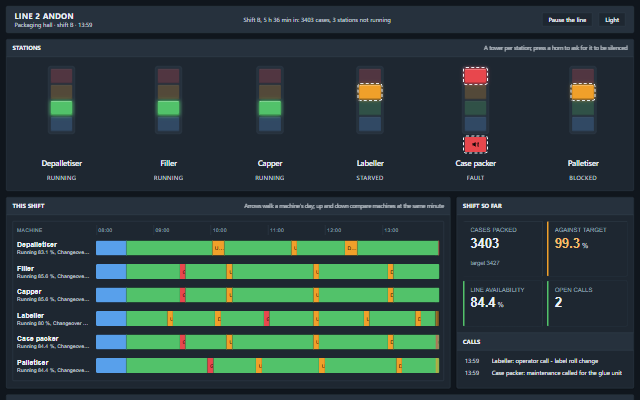Click the Case packer's dim green lamp

pyautogui.click(x=475, y=108)
